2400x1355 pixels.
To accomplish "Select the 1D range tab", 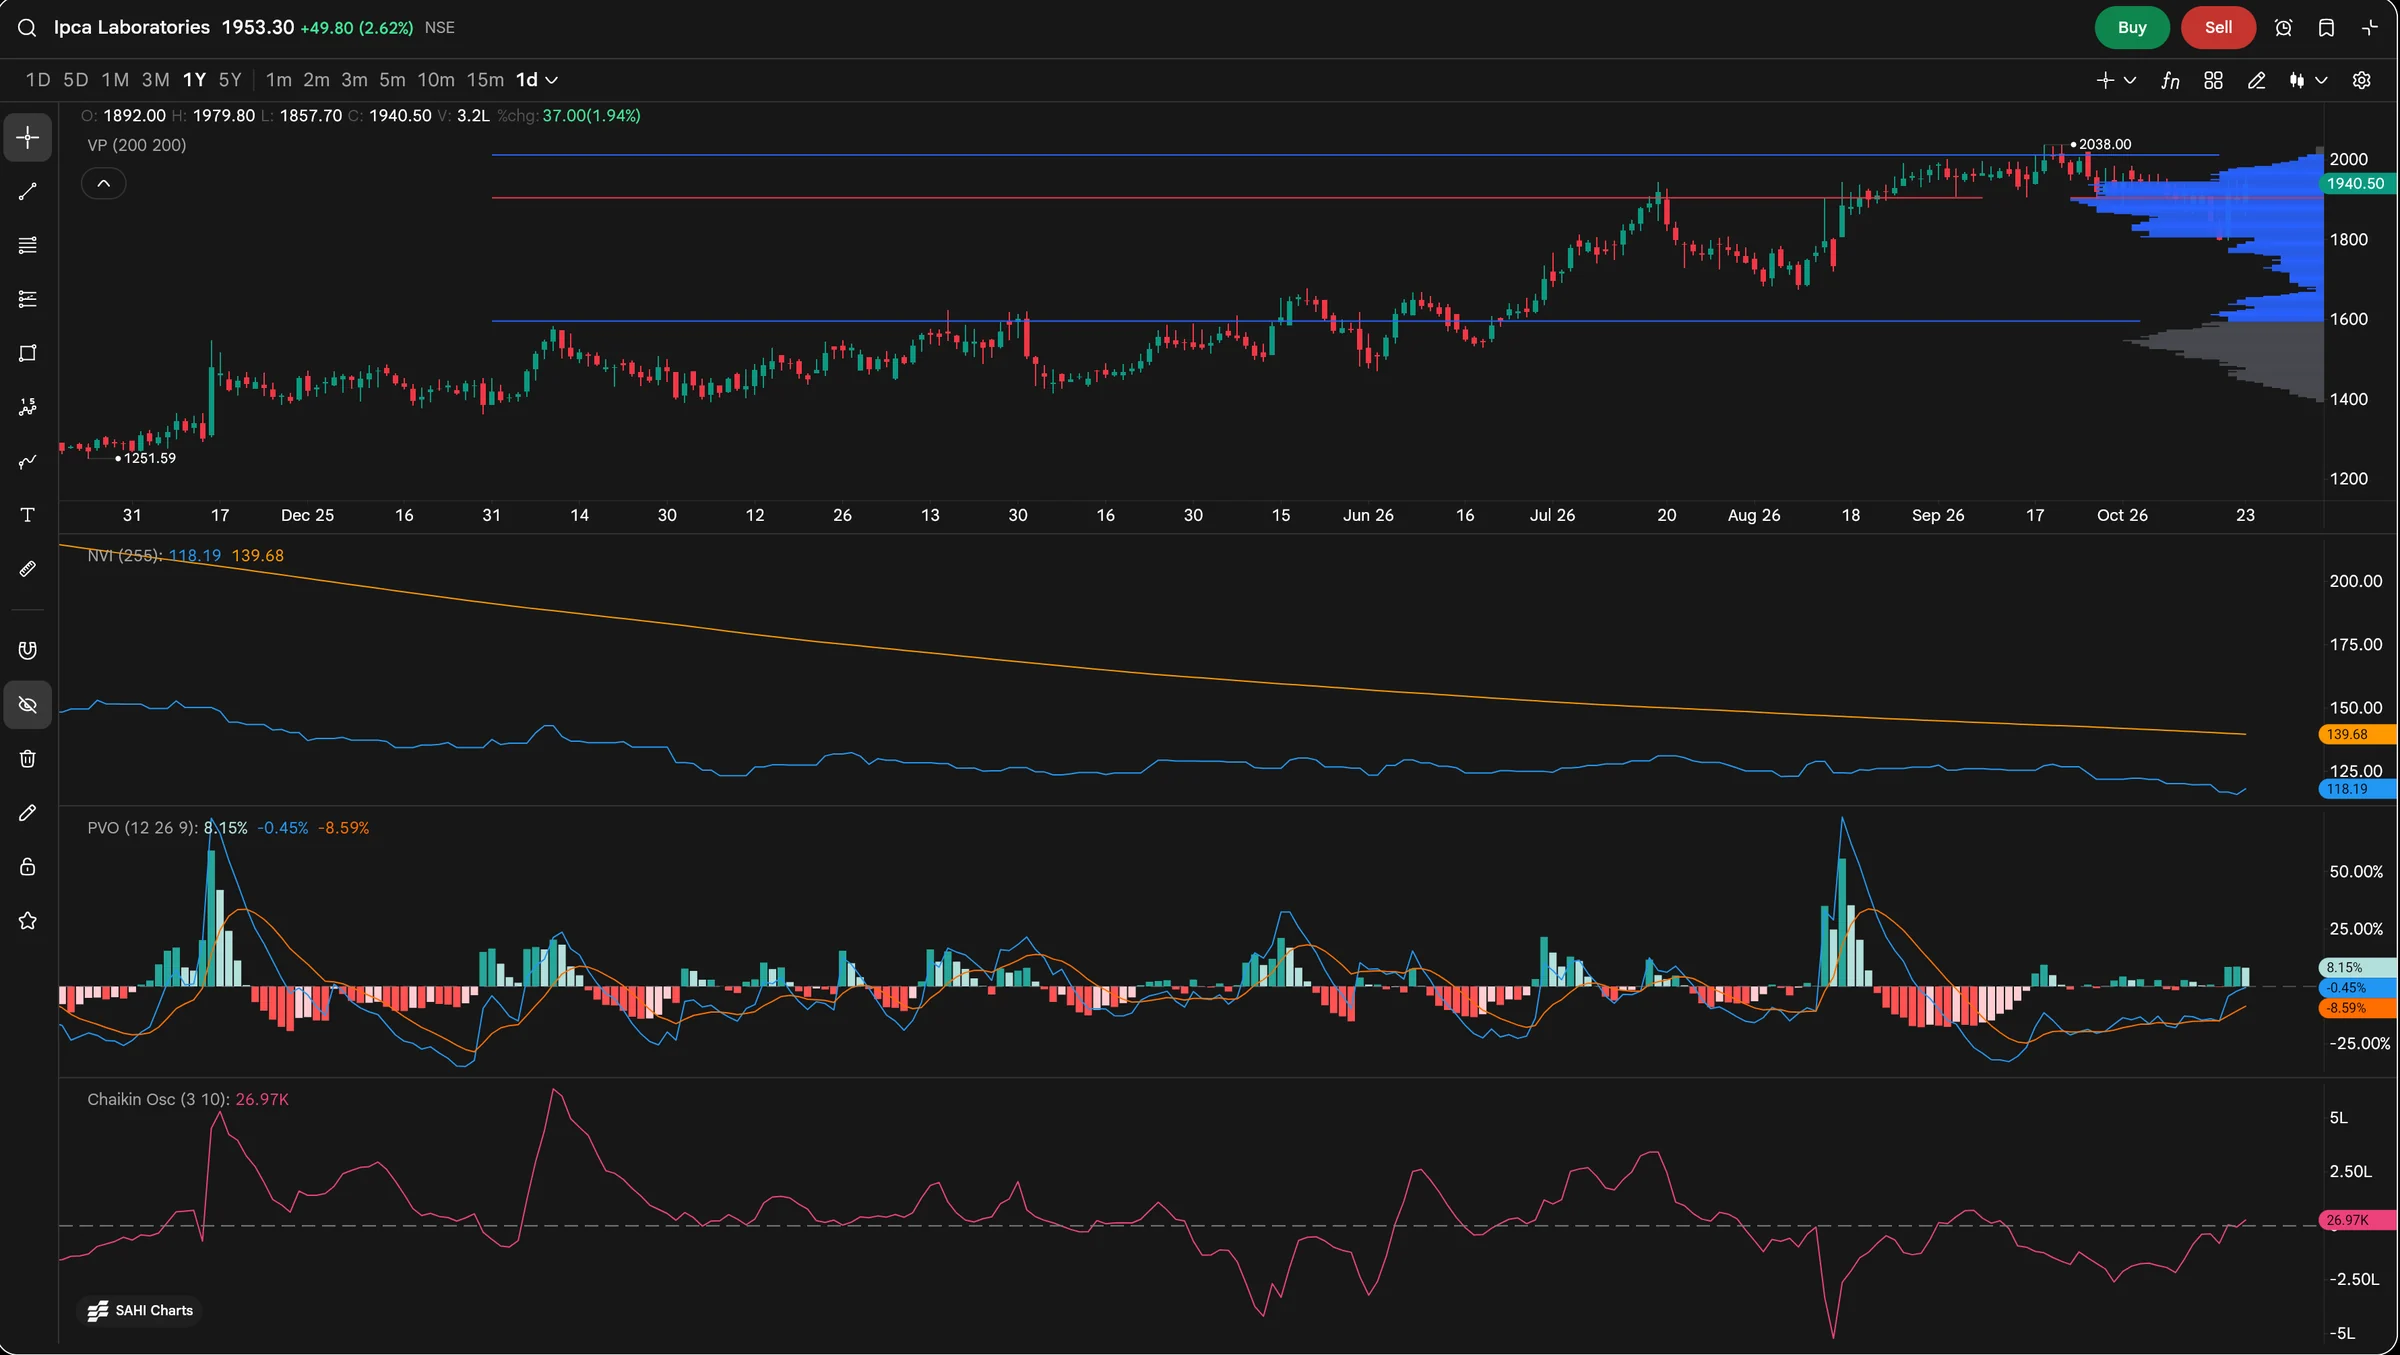I will click(x=38, y=80).
